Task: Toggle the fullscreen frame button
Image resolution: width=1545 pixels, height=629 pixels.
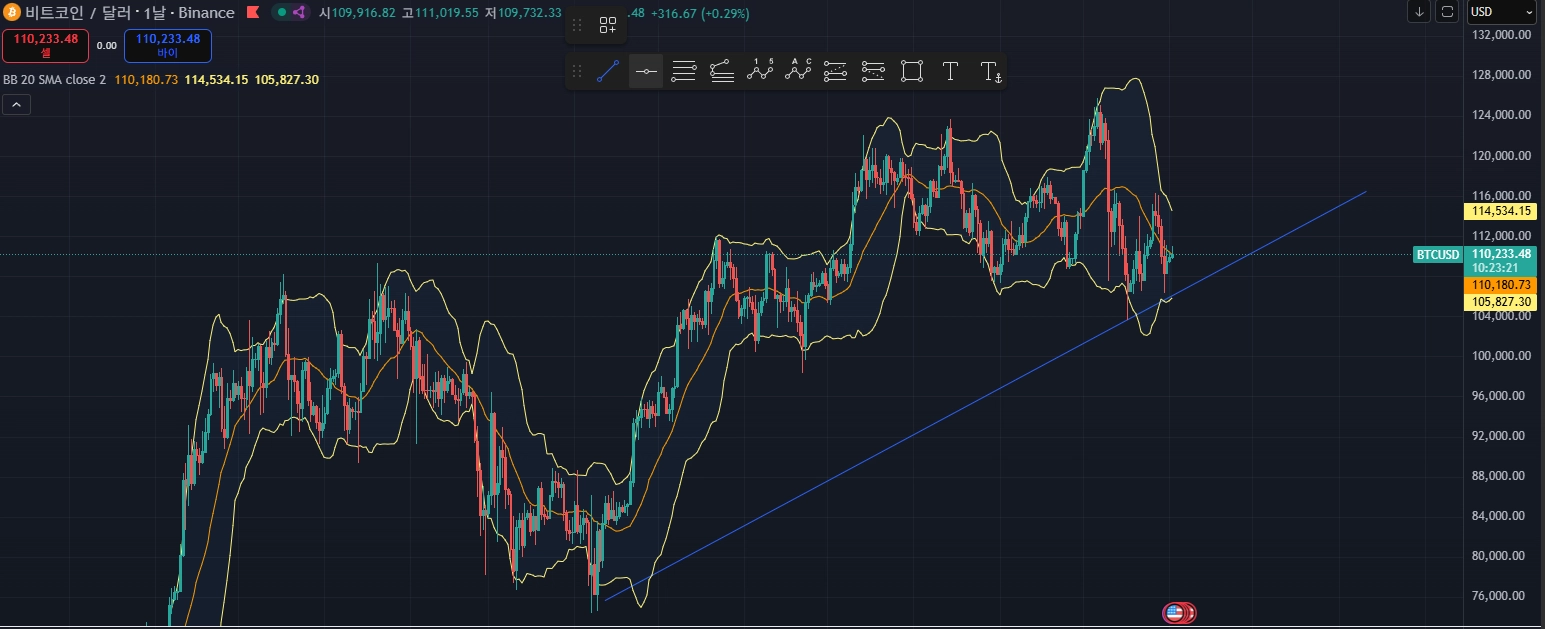Action: pyautogui.click(x=1446, y=12)
